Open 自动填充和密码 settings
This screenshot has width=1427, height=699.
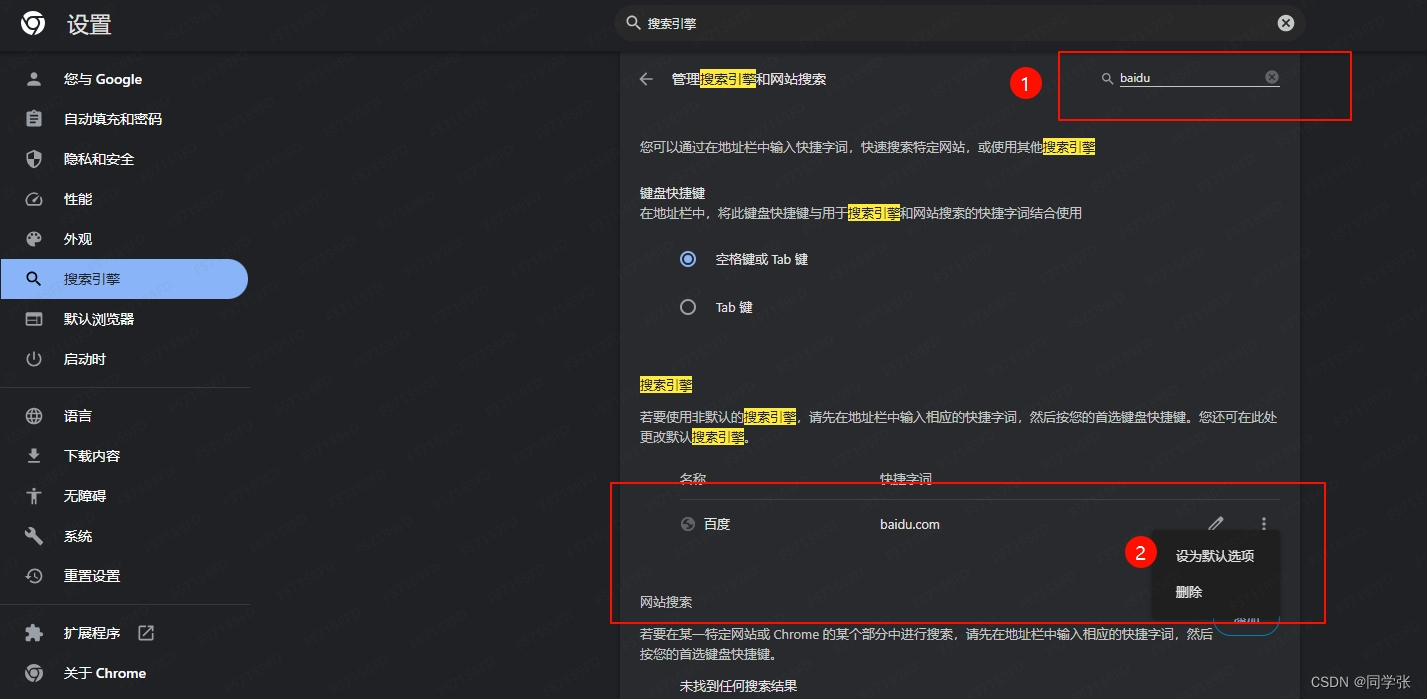(x=112, y=119)
